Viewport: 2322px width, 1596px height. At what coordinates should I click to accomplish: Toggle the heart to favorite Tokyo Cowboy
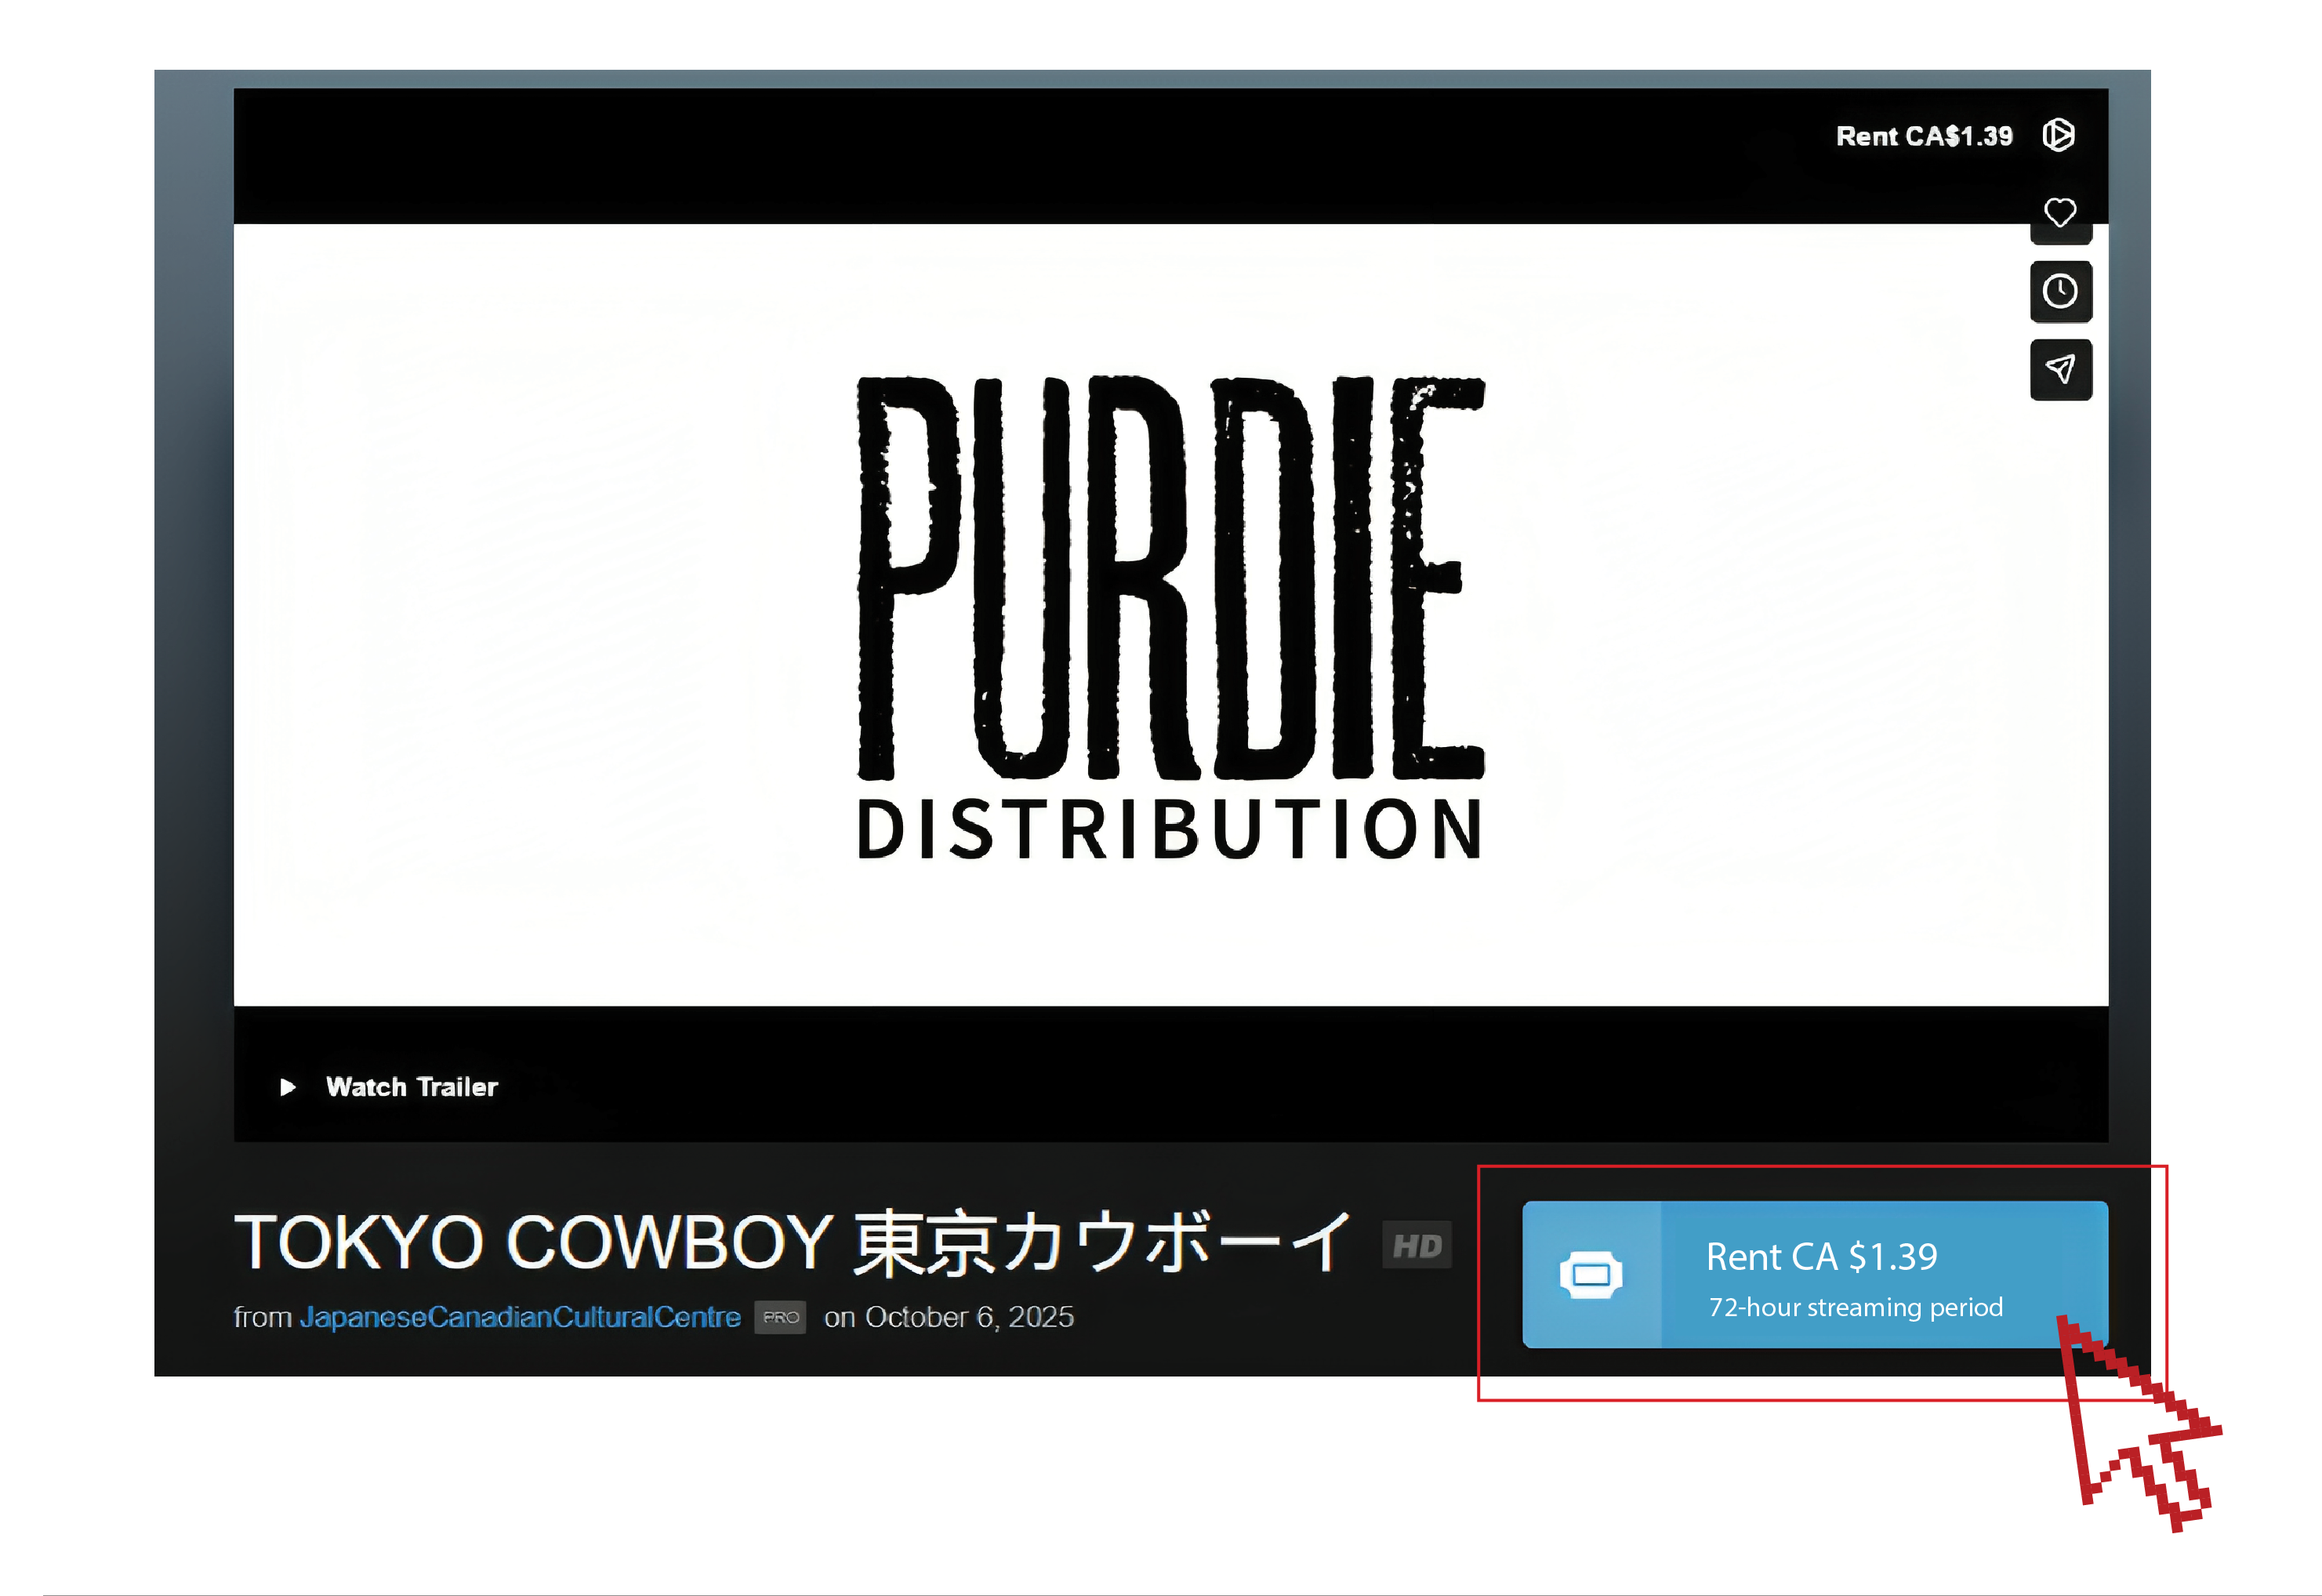pos(2061,211)
